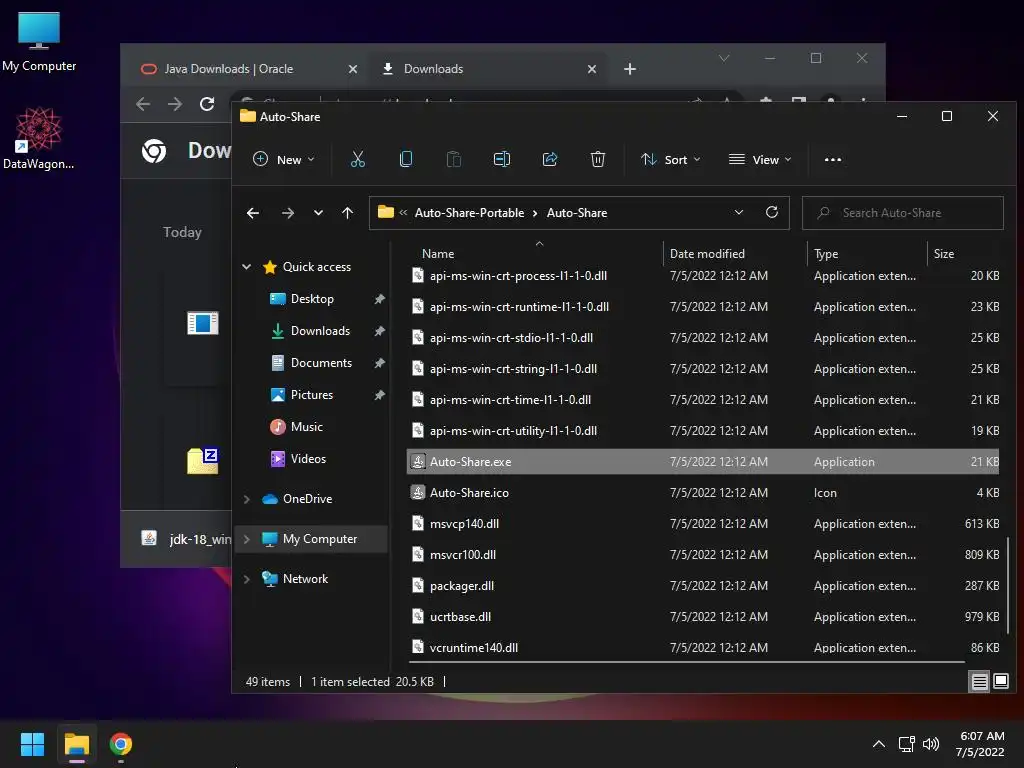Click Chrome's back navigation arrow
The image size is (1024, 768).
(x=143, y=104)
